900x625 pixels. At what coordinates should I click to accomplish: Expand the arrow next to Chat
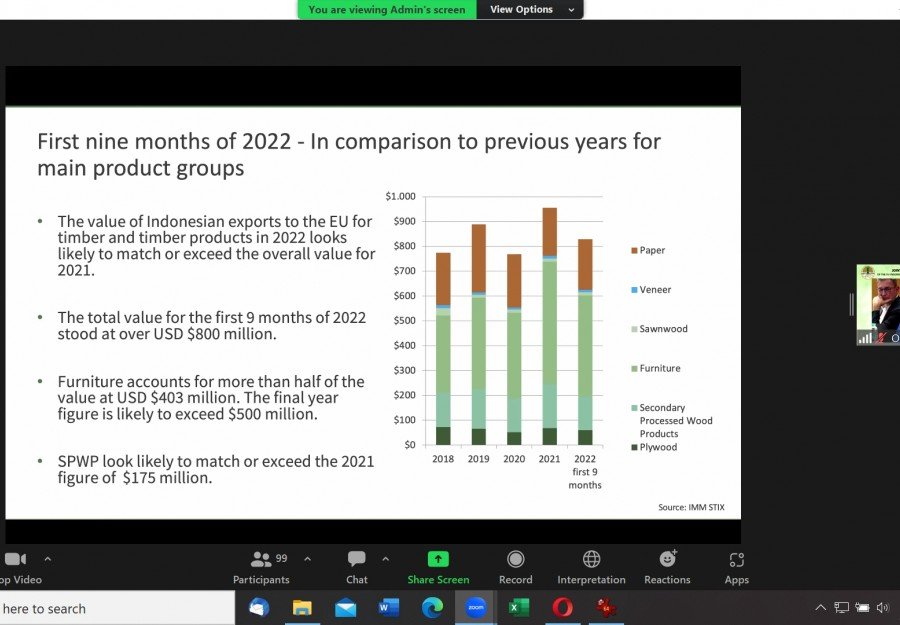point(386,559)
